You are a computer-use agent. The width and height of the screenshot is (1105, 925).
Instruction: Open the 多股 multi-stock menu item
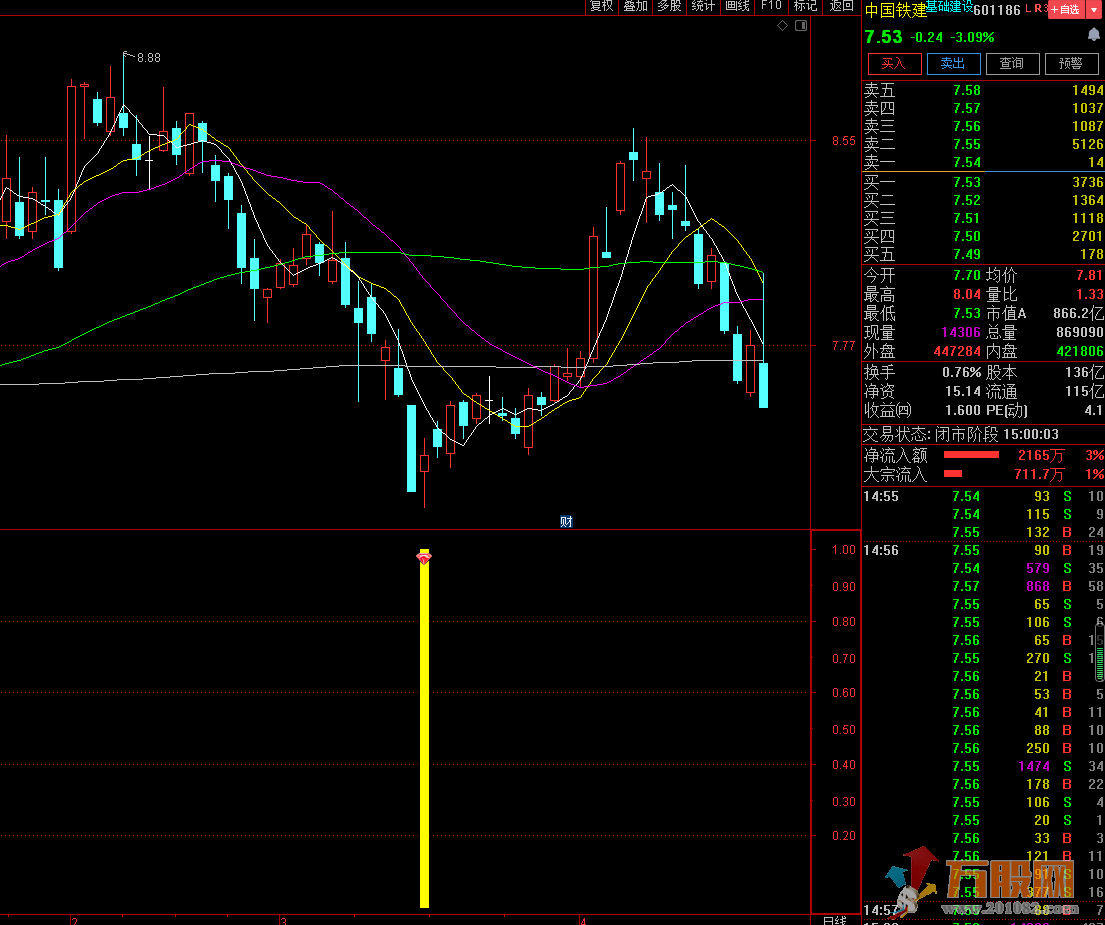[669, 6]
